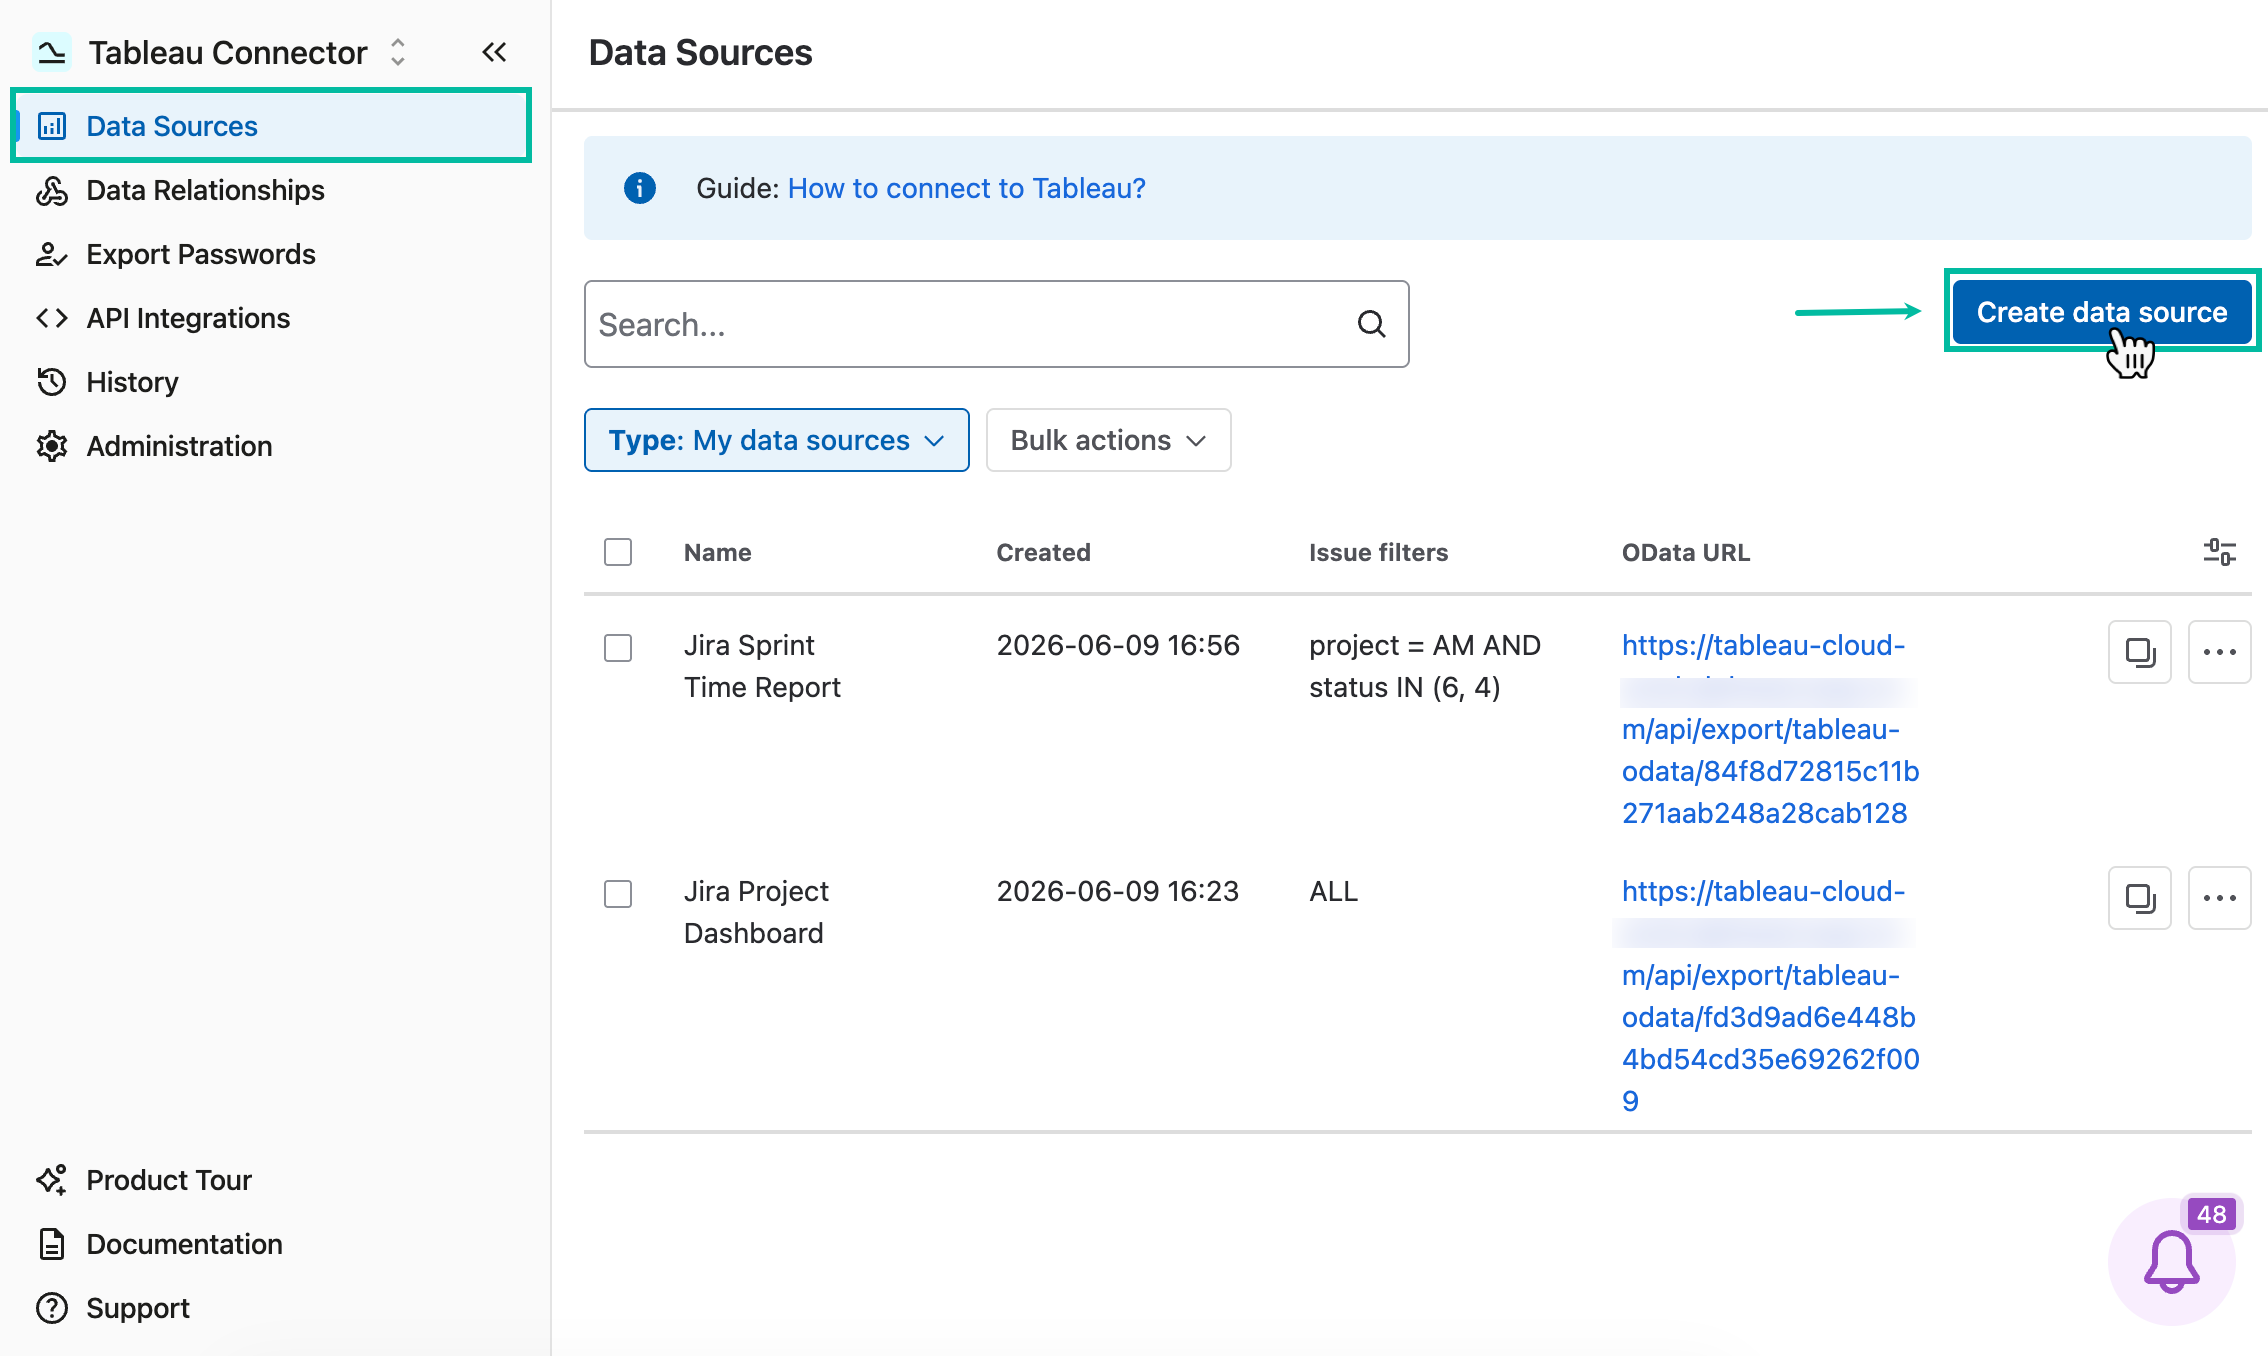Open Jira Sprint Time Report OData URL link
2268x1356 pixels.
coord(1770,729)
